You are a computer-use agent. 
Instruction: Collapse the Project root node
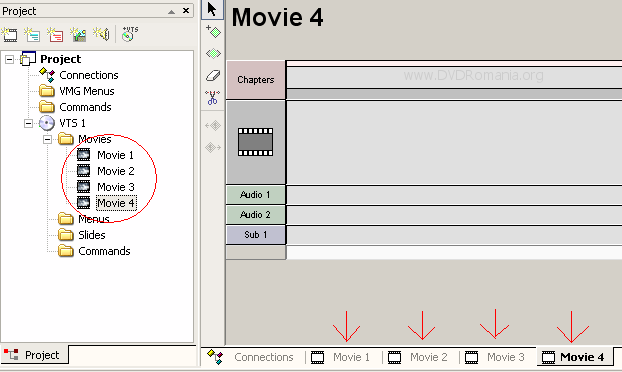9,59
